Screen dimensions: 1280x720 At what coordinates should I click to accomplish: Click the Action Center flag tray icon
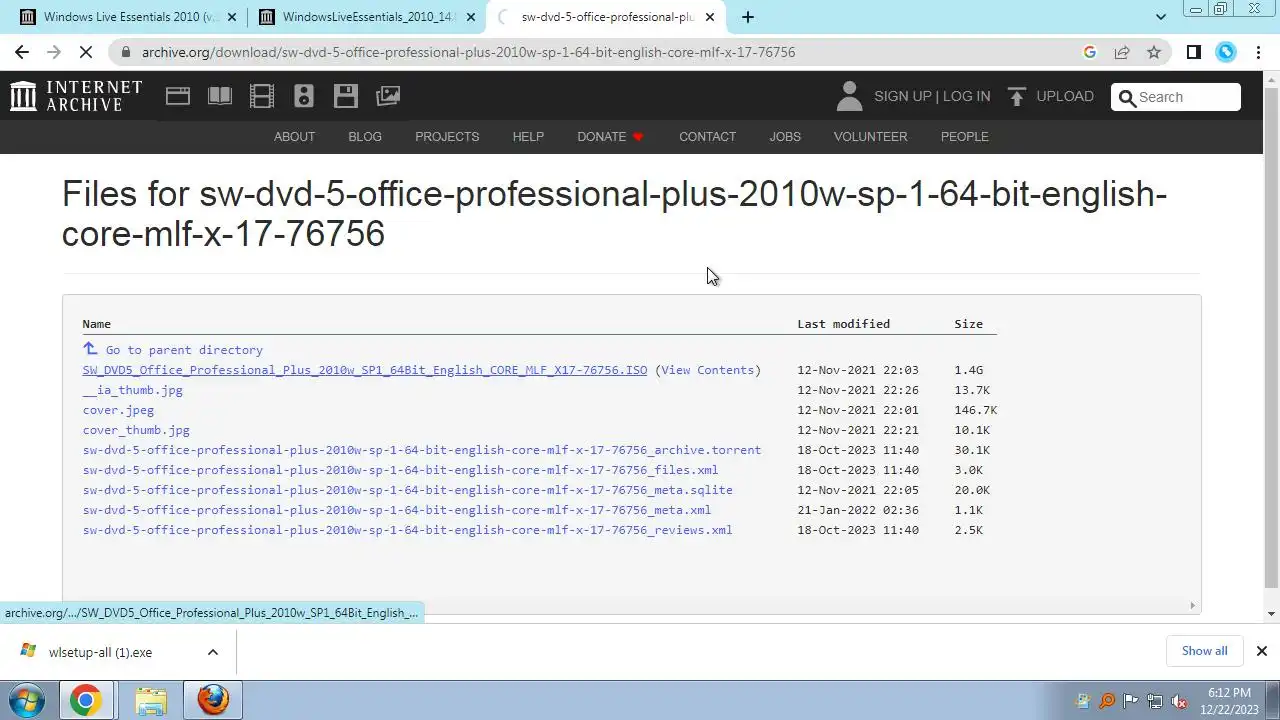click(1131, 701)
